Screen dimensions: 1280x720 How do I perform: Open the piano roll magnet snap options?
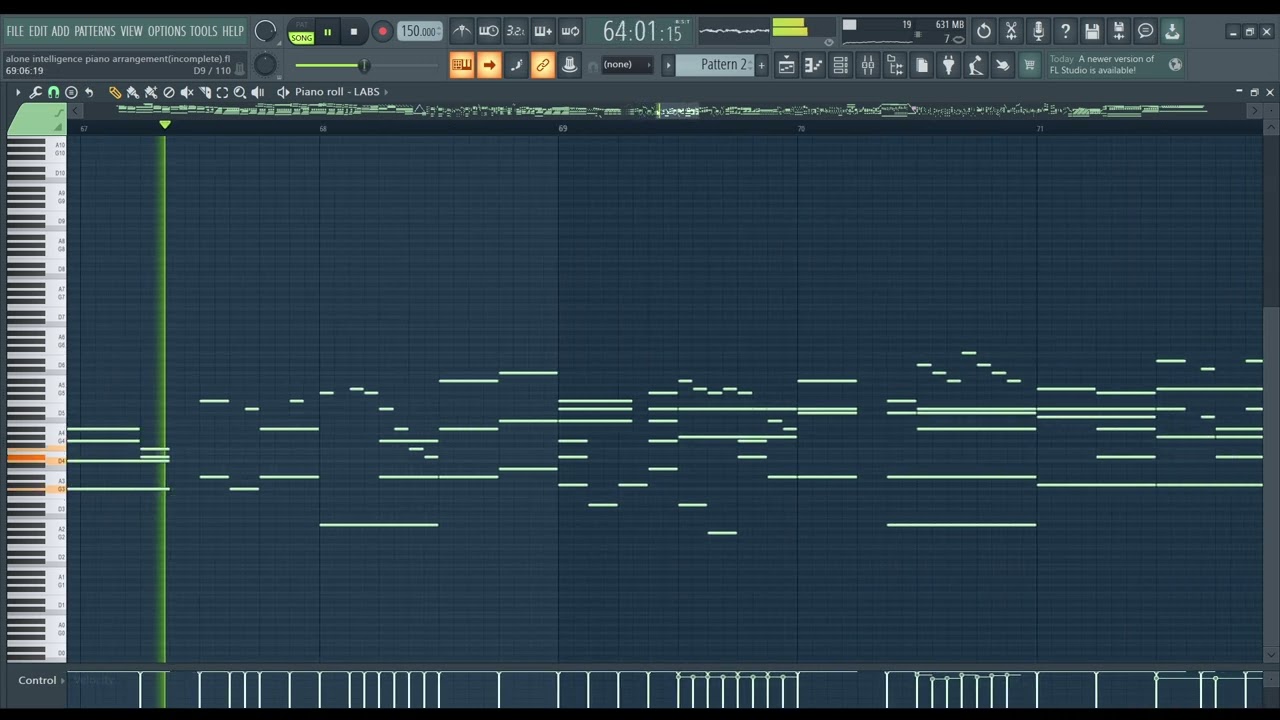pos(54,92)
